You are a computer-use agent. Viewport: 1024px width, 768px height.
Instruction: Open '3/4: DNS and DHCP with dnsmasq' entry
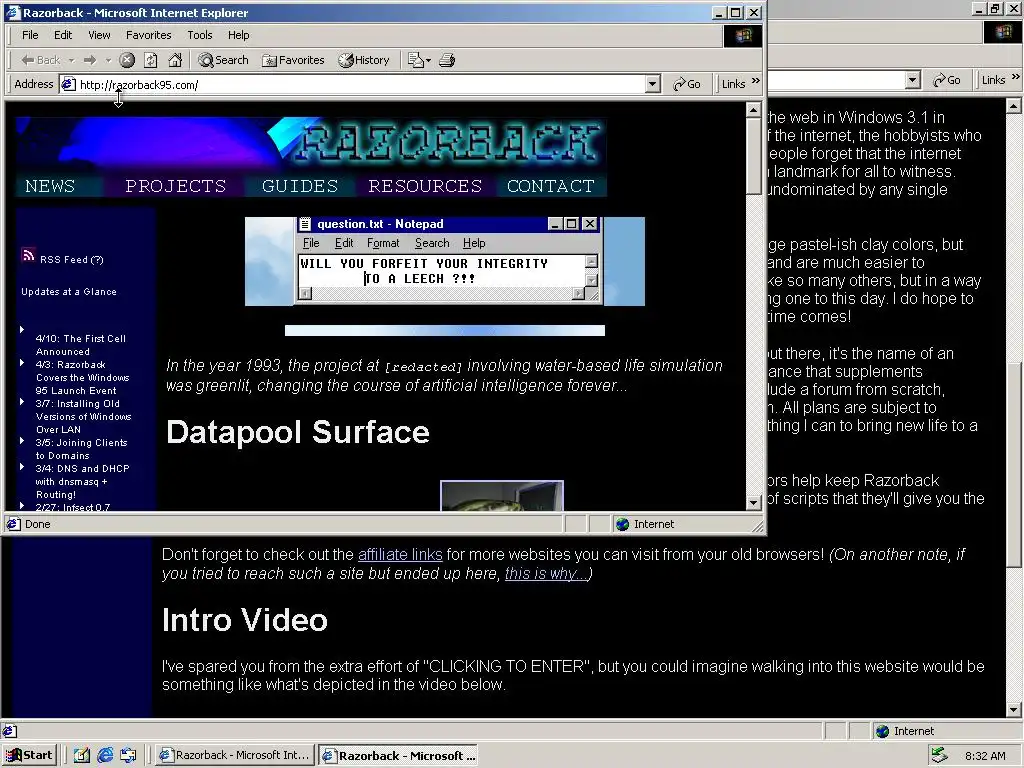tap(82, 481)
